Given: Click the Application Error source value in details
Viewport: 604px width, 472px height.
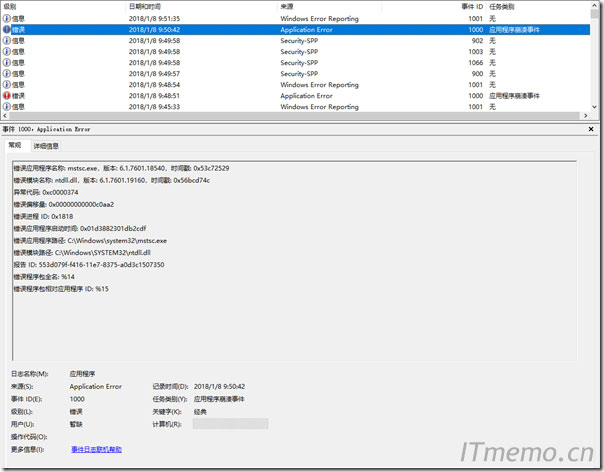Looking at the screenshot, I should pyautogui.click(x=96, y=386).
